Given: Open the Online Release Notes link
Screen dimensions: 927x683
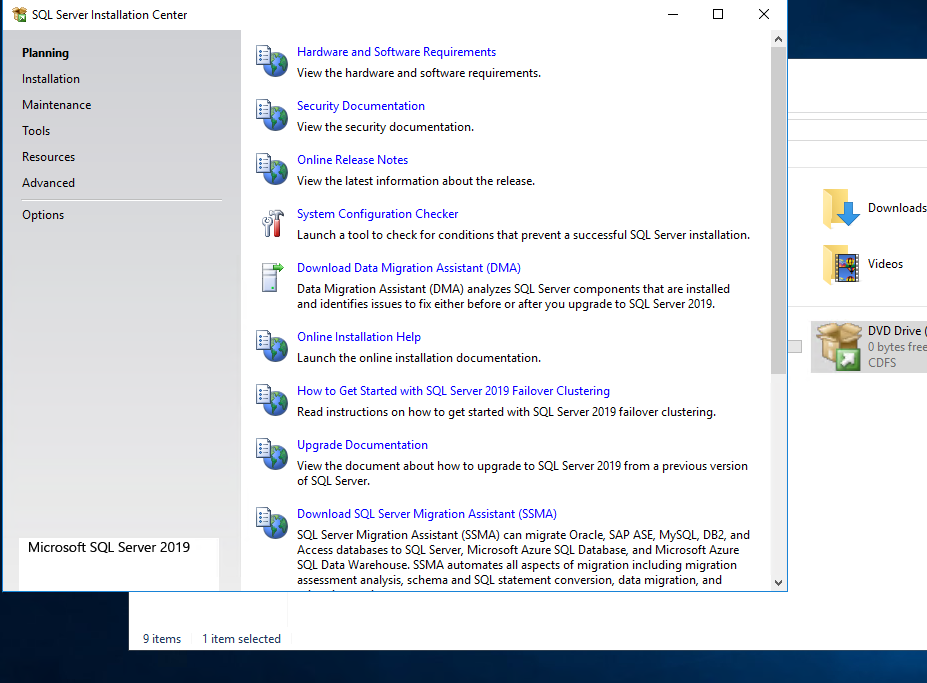Looking at the screenshot, I should [x=352, y=160].
